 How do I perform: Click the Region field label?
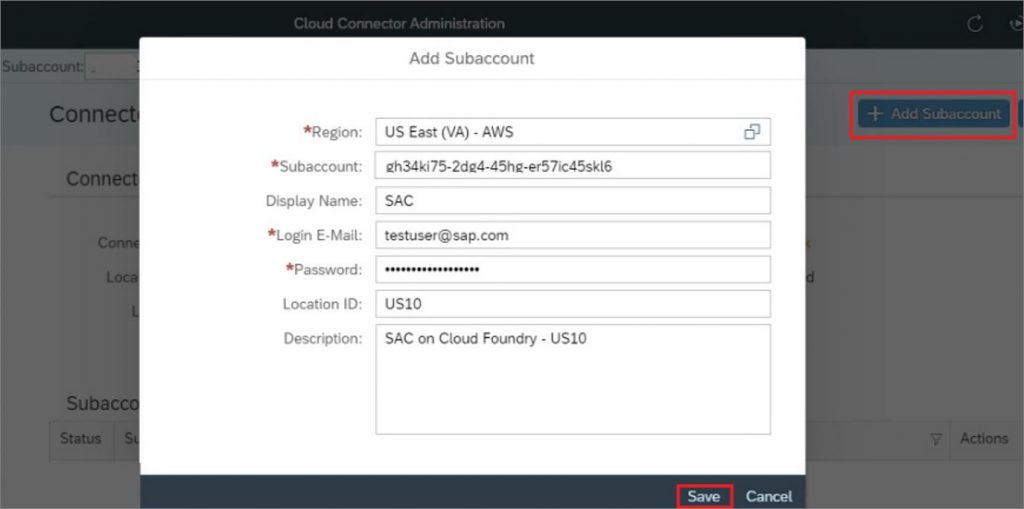pyautogui.click(x=332, y=132)
